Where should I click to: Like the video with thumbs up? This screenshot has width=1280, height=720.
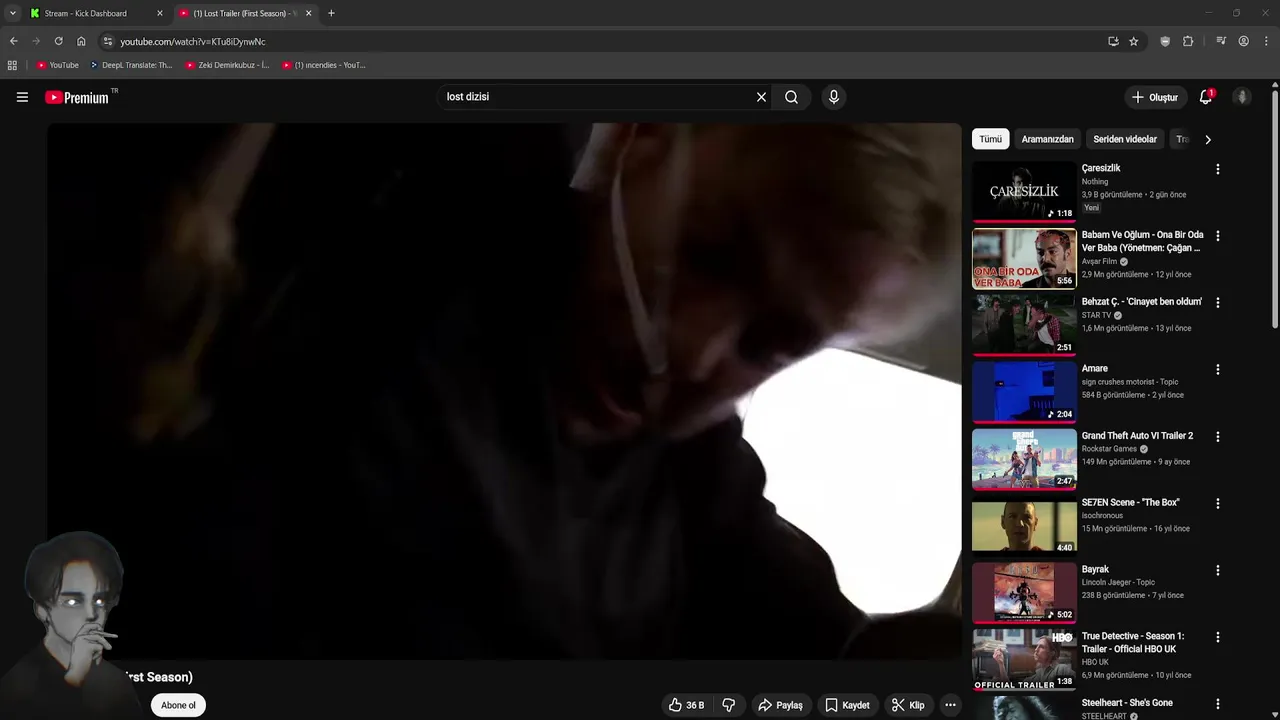pos(687,705)
